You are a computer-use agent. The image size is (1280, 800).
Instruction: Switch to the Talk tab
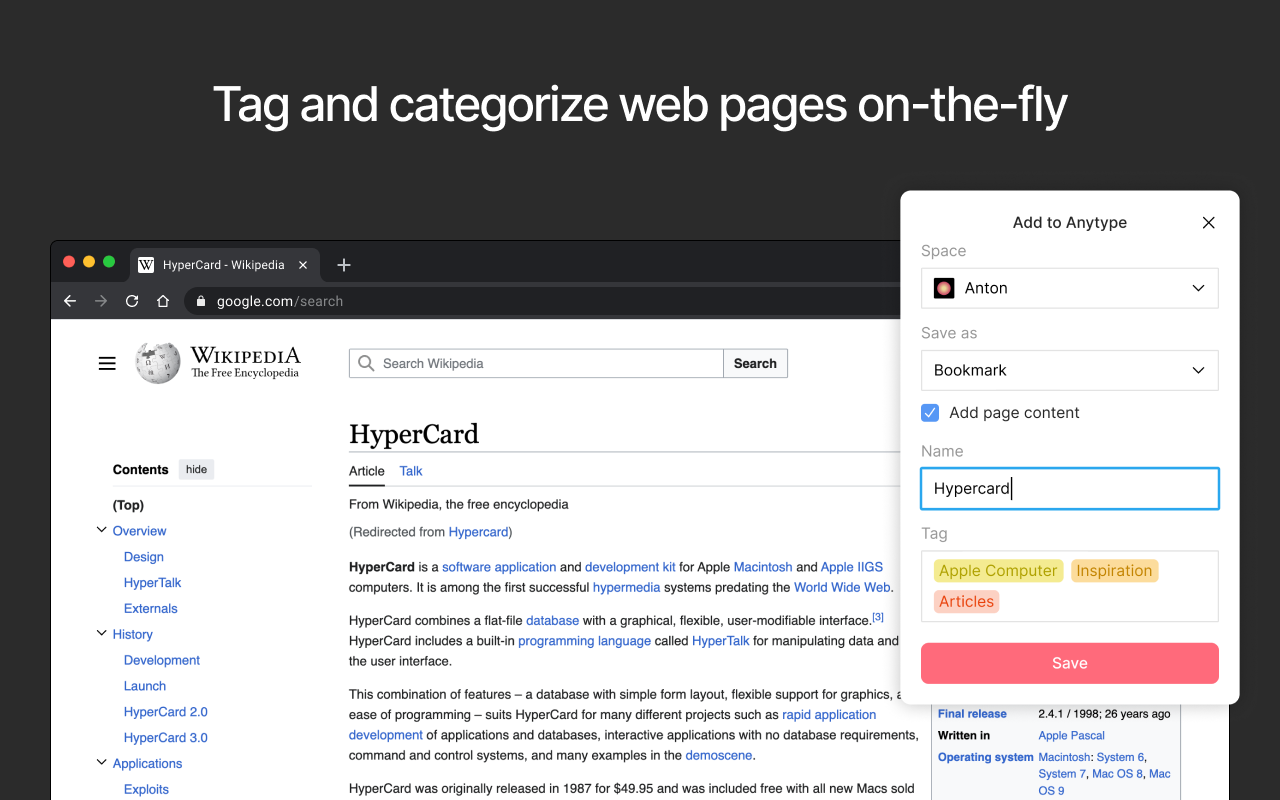(x=410, y=471)
